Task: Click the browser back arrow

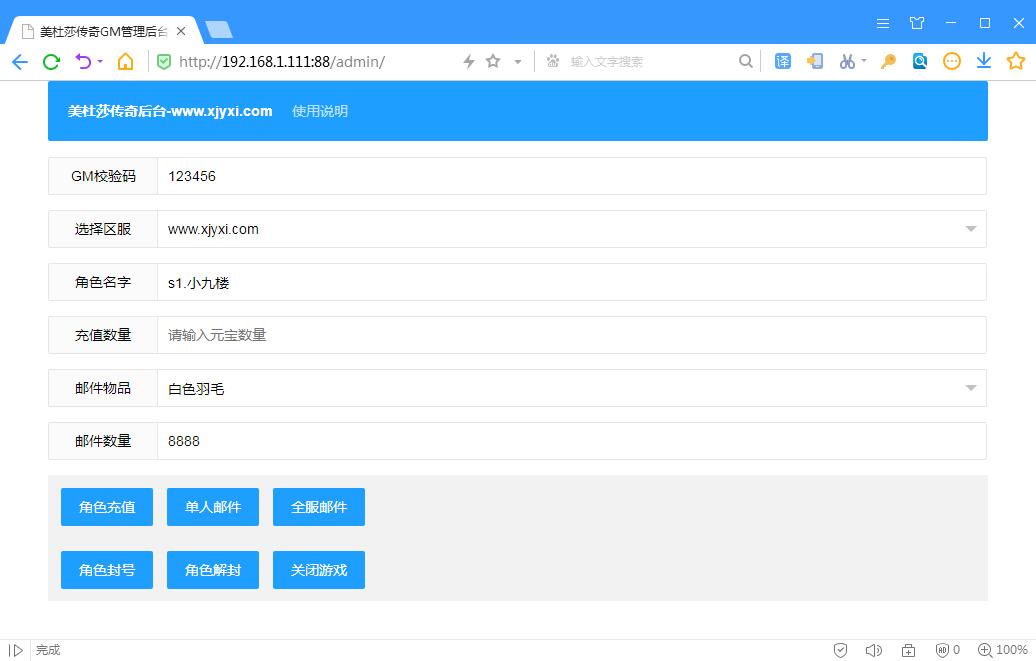Action: pyautogui.click(x=20, y=62)
